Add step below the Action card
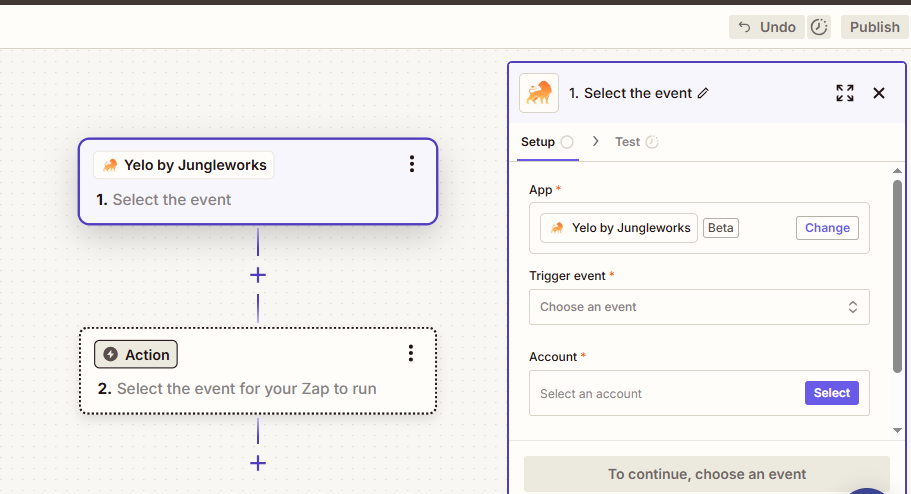The width and height of the screenshot is (911, 494). [x=258, y=463]
